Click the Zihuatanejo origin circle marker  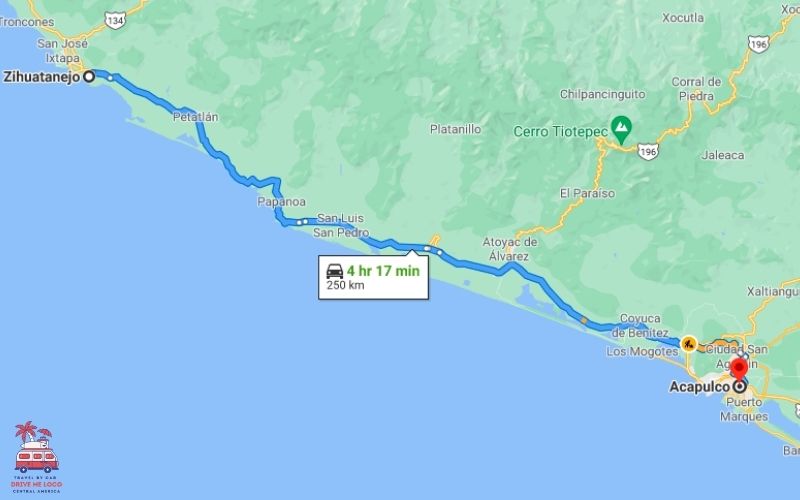click(89, 77)
